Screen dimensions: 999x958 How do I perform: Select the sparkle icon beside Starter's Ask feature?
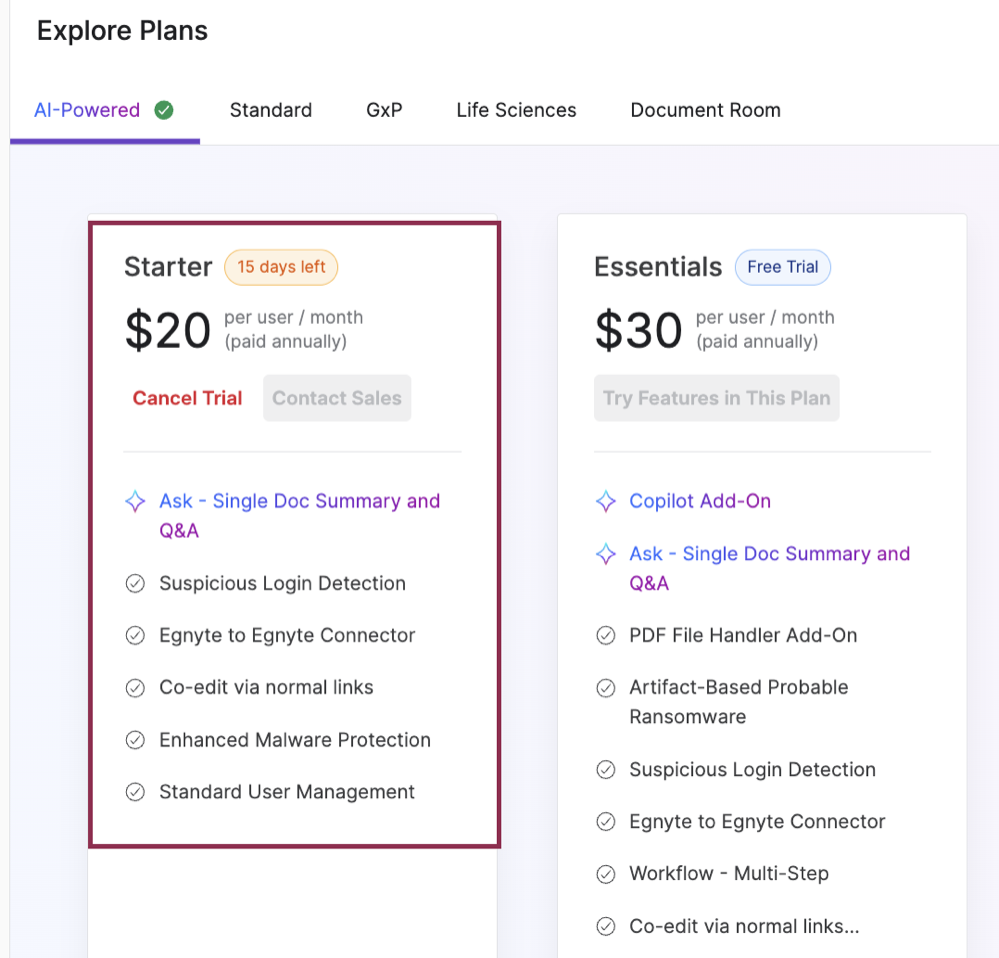(x=135, y=501)
